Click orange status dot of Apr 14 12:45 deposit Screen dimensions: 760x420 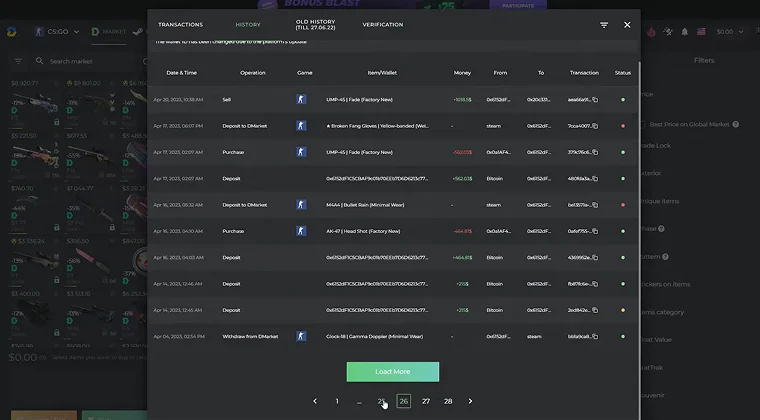pos(623,310)
